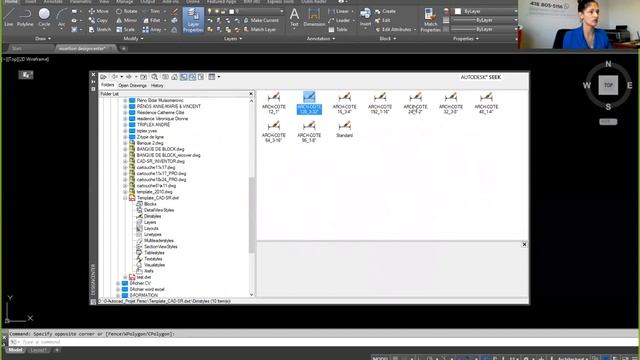The height and width of the screenshot is (360, 640).
Task: Expand the Annotation panel
Action: (x=320, y=38)
